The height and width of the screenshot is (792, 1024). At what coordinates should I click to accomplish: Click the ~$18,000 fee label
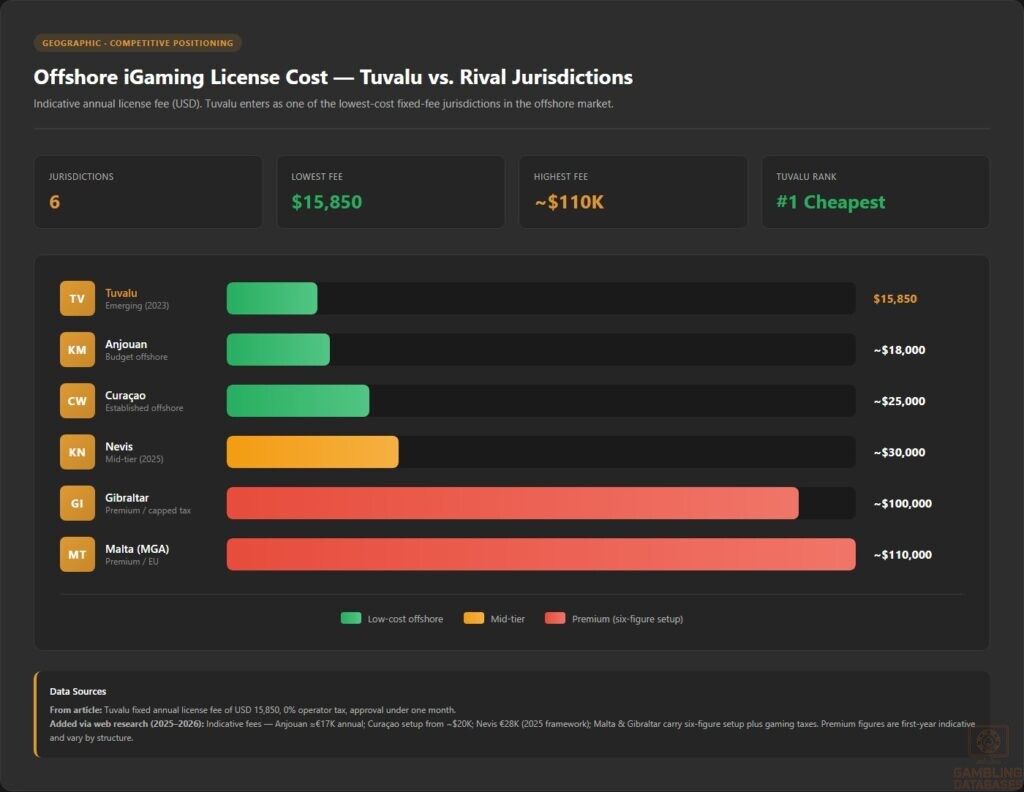click(899, 350)
